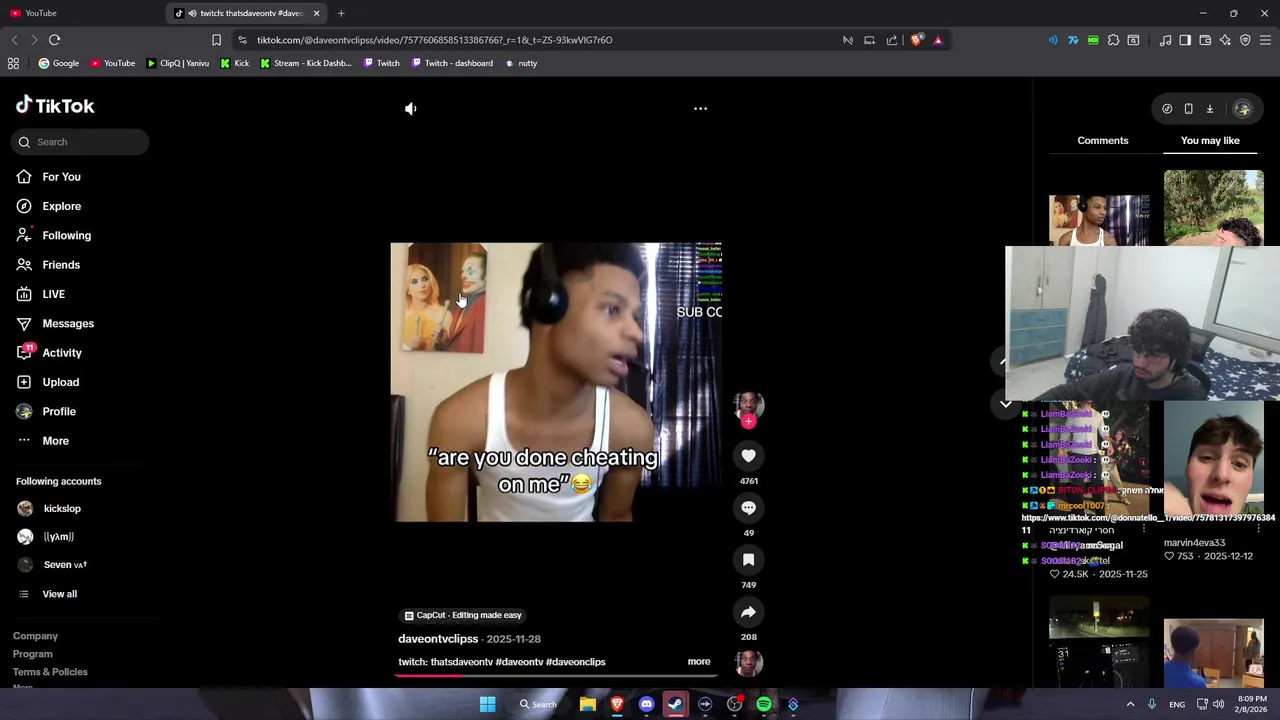Open the comments bubble with 49 comments

tap(748, 508)
